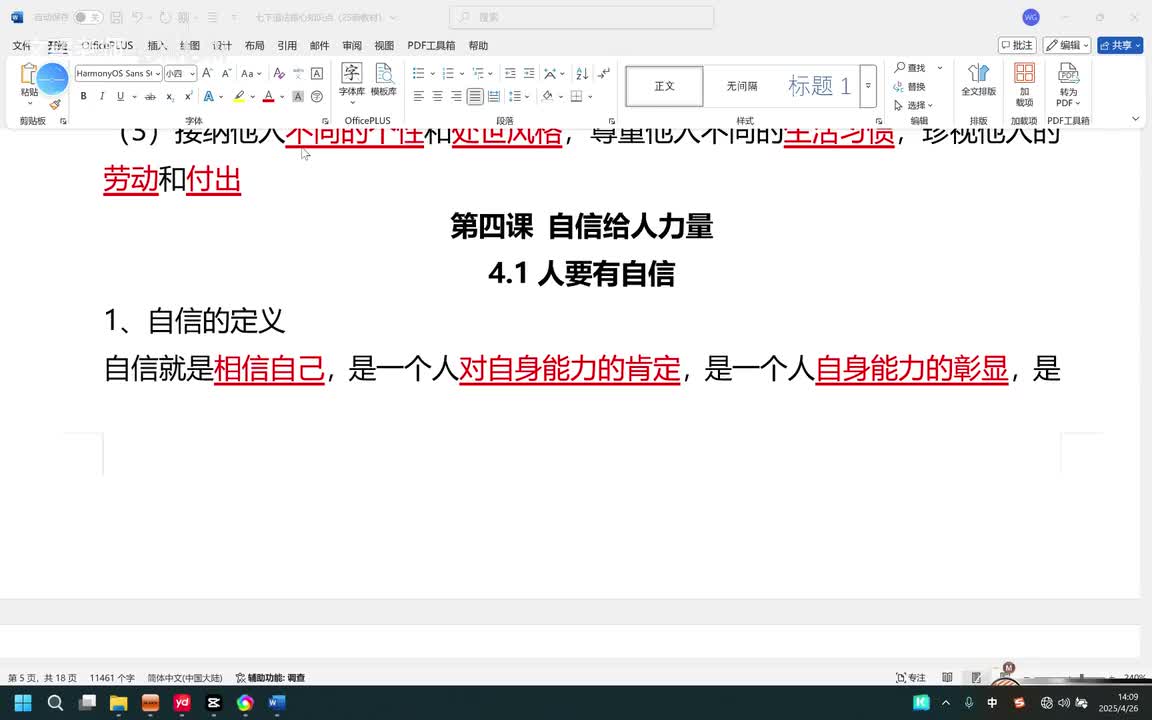The width and height of the screenshot is (1152, 720).
Task: Collapse the ribbon with the chevron
Action: pos(1135,119)
